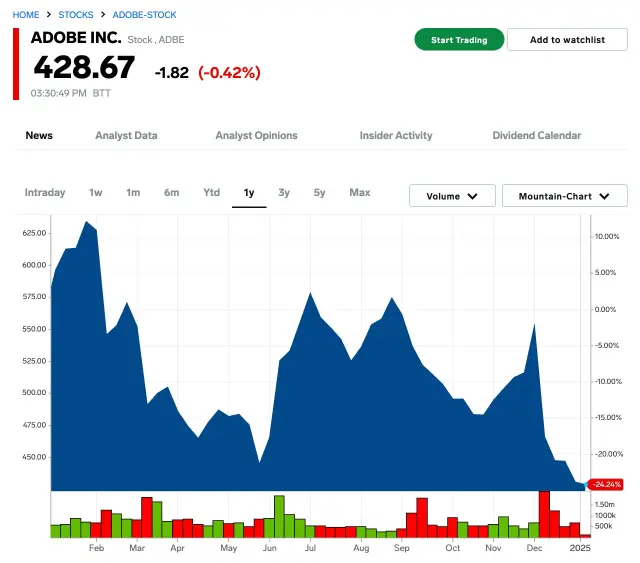Open the Dividend Calendar tab

(x=536, y=136)
